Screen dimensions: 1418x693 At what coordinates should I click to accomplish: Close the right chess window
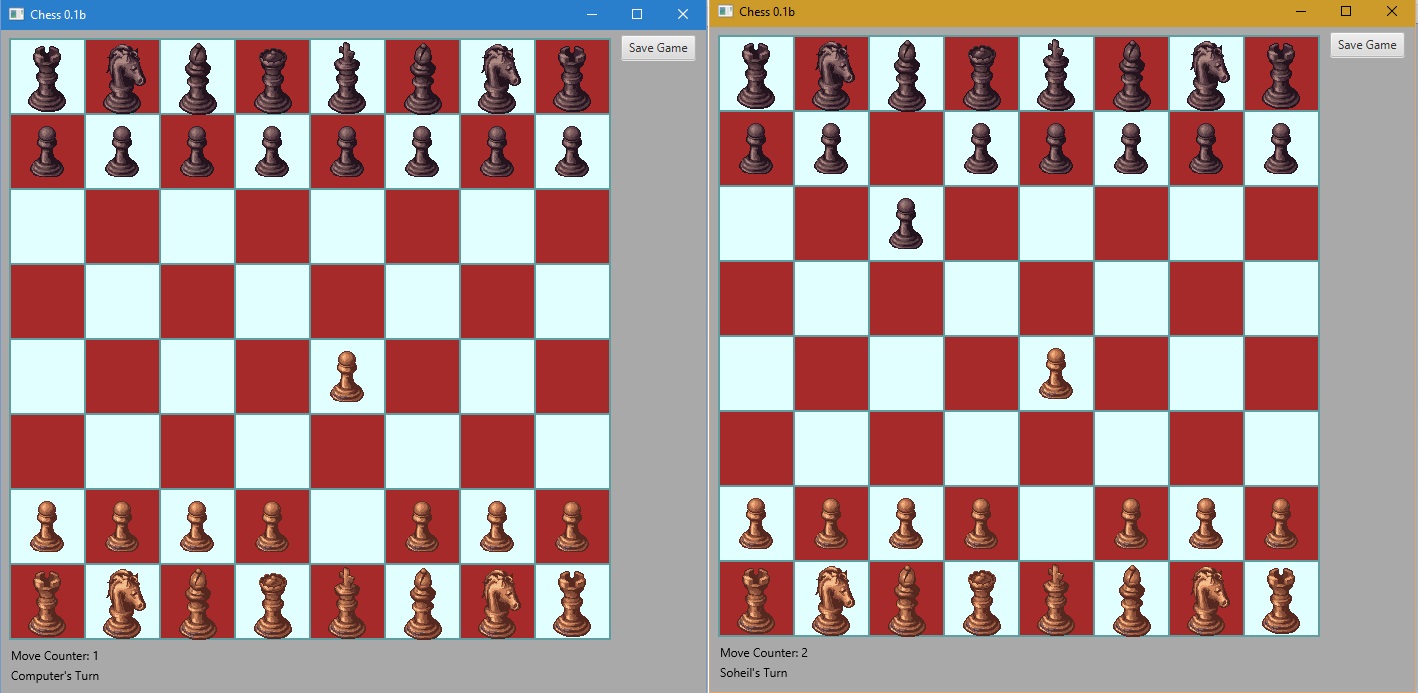pos(1392,11)
